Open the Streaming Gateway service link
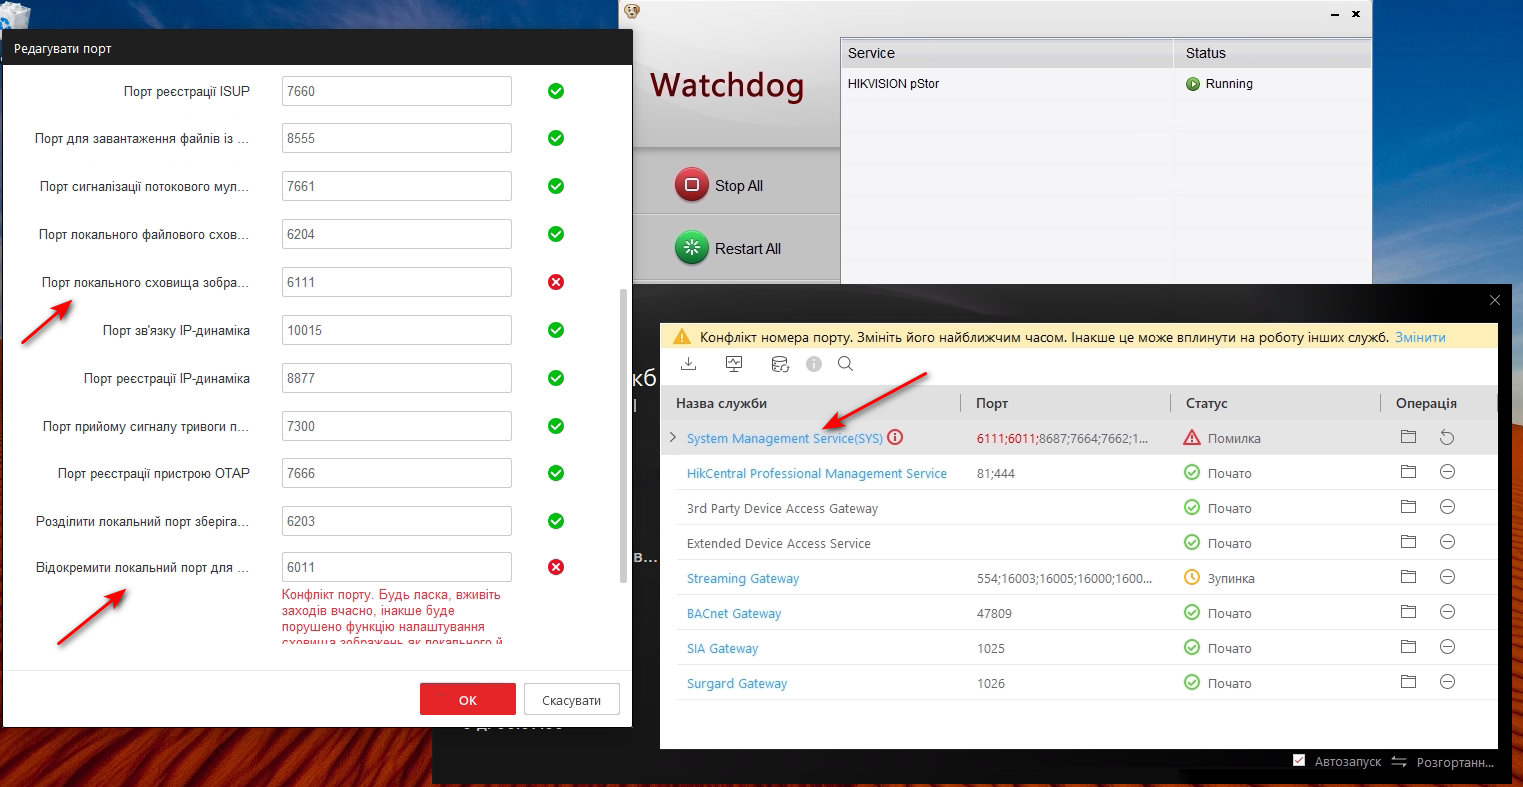The width and height of the screenshot is (1523, 787). (x=743, y=579)
